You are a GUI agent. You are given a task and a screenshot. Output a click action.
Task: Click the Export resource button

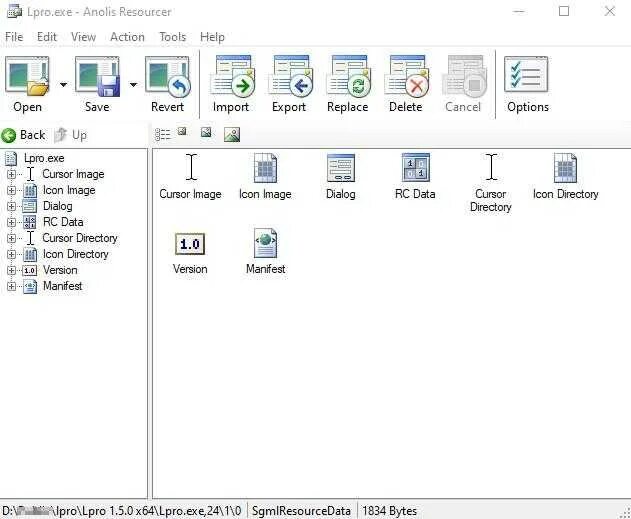(x=289, y=84)
